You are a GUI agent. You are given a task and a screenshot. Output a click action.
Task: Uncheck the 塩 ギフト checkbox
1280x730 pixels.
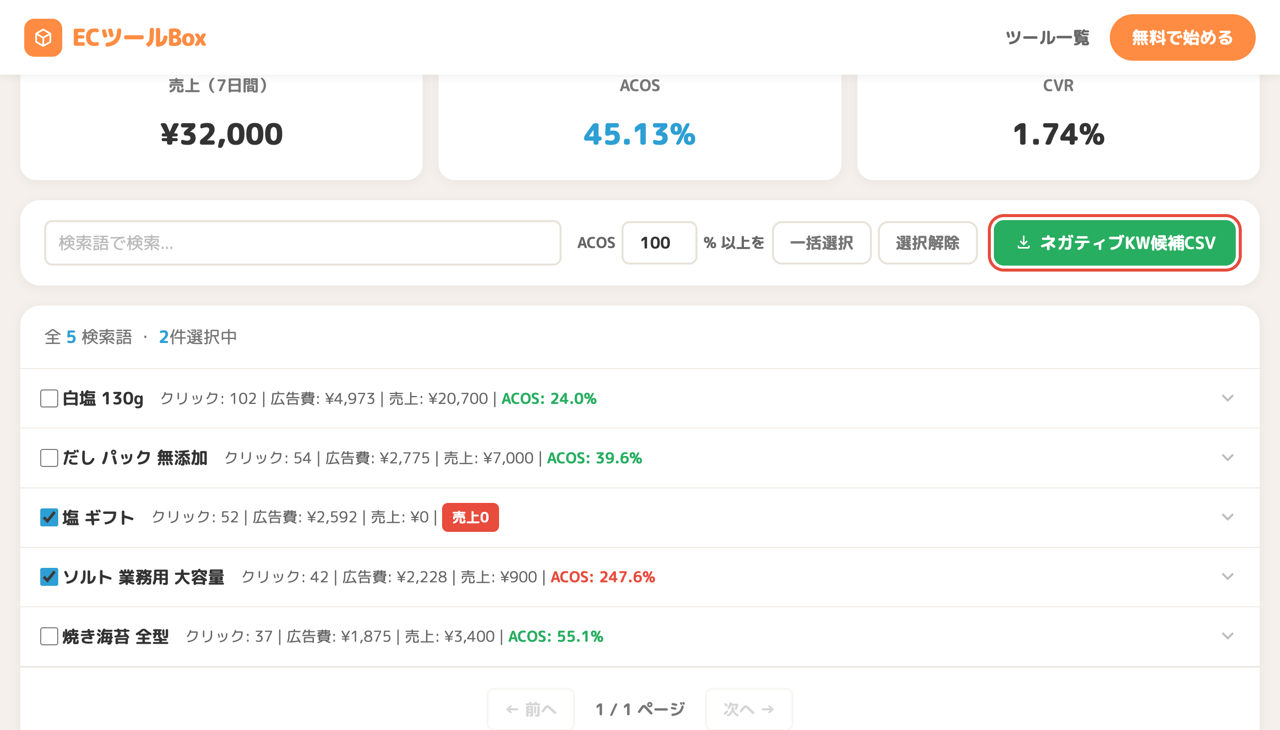coord(49,517)
